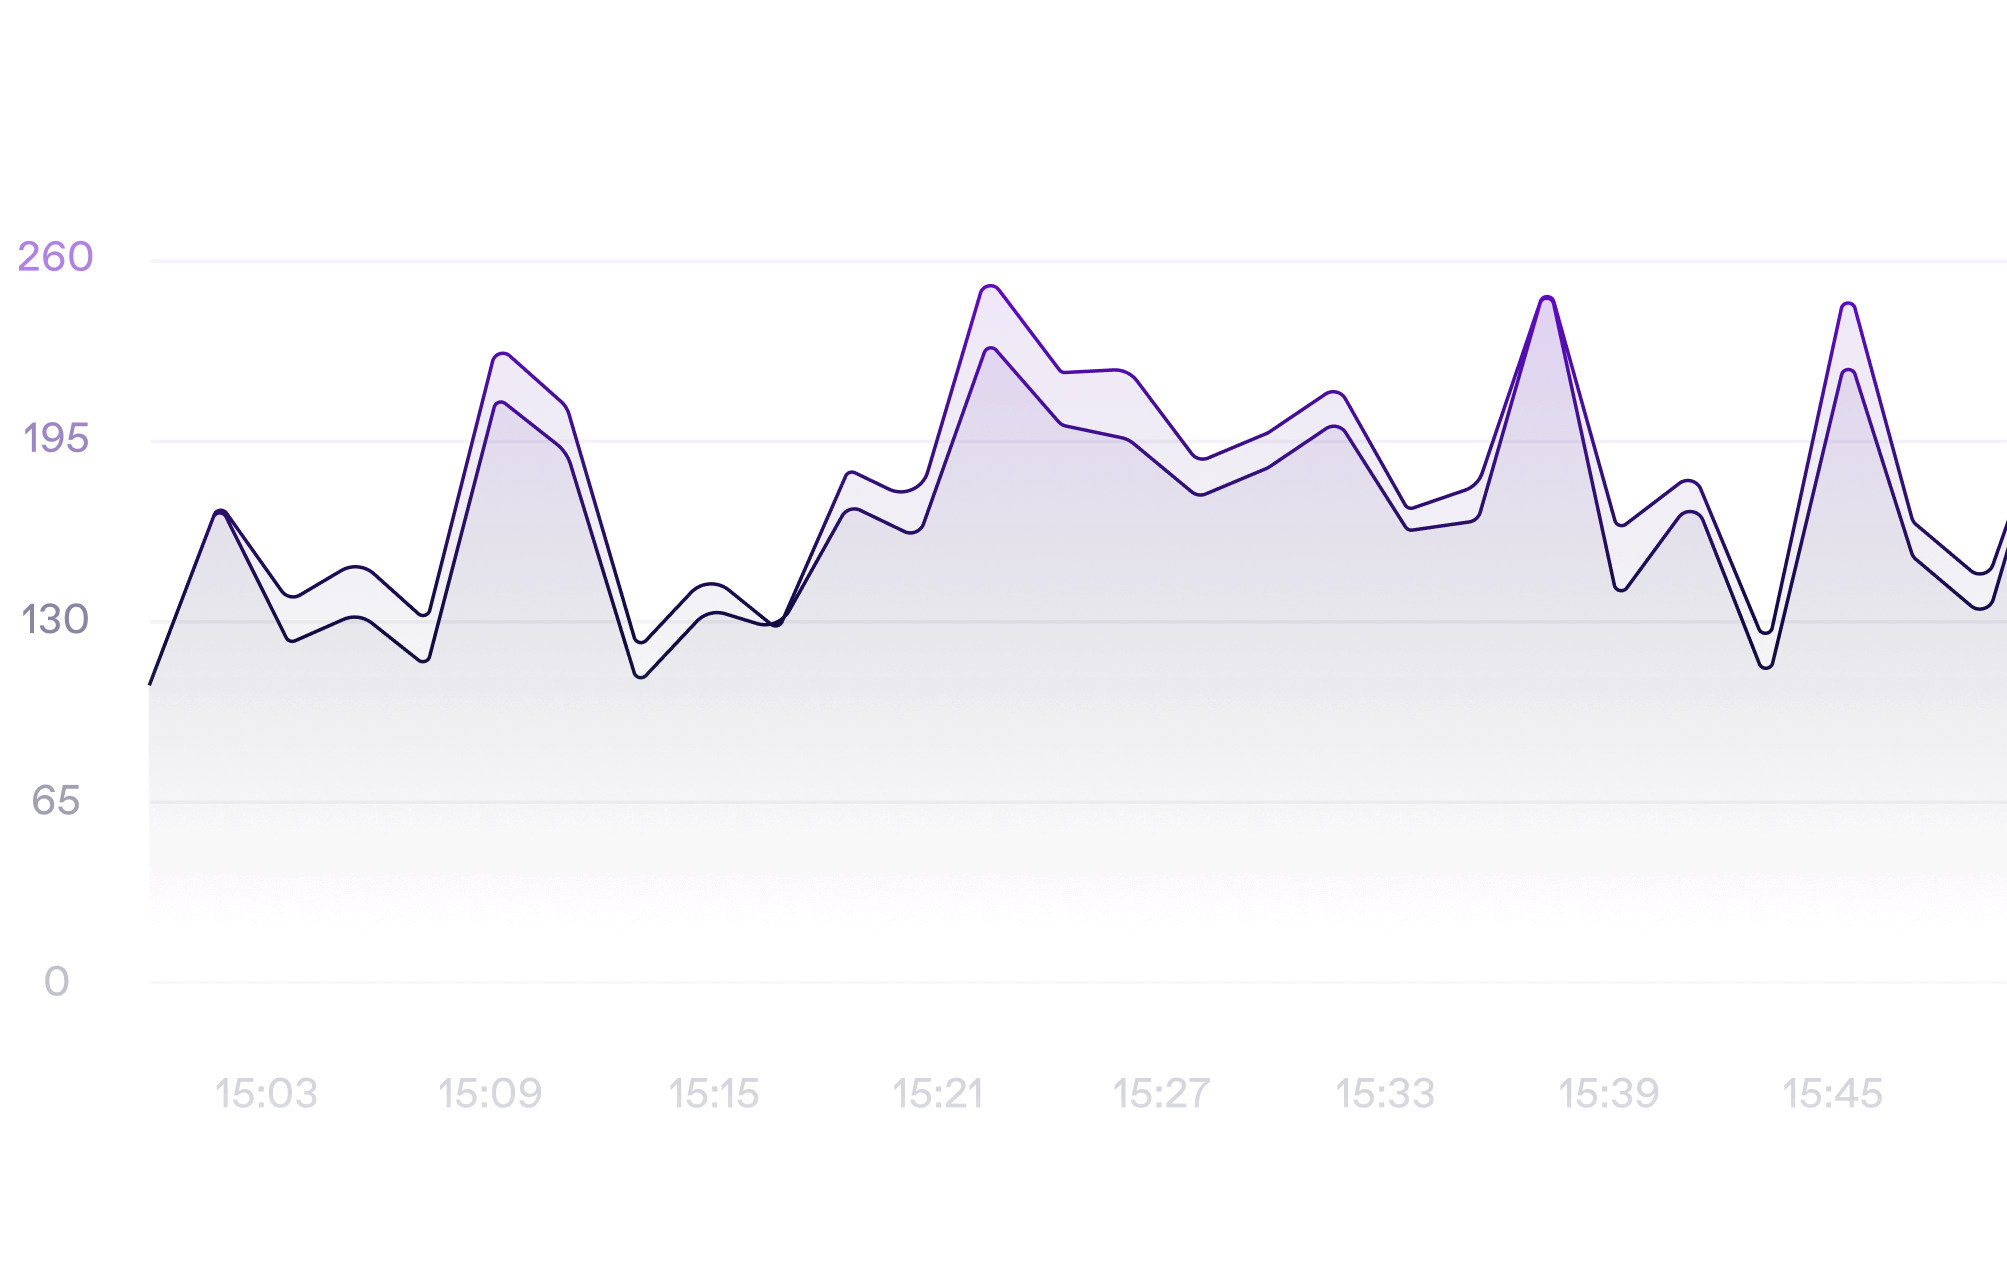This screenshot has height=1278, width=2007.
Task: Click the chart peak above 15:09
Action: [502, 358]
